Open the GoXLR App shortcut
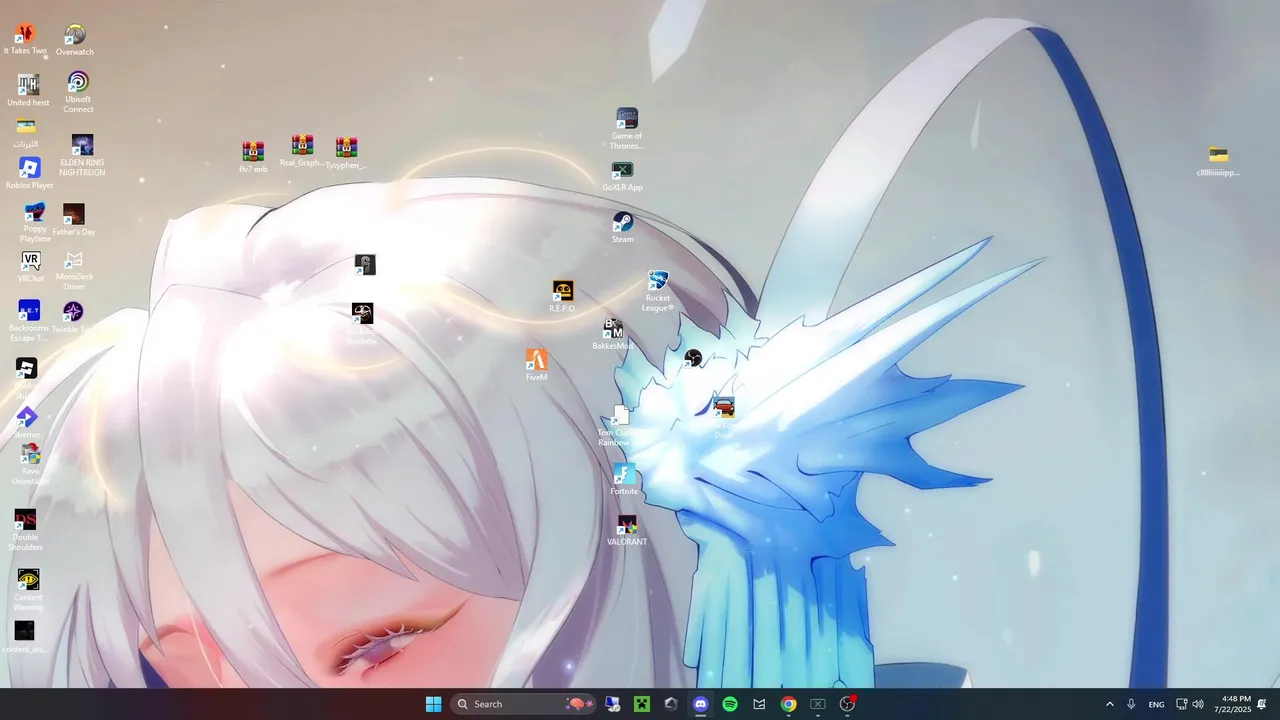 click(x=622, y=177)
